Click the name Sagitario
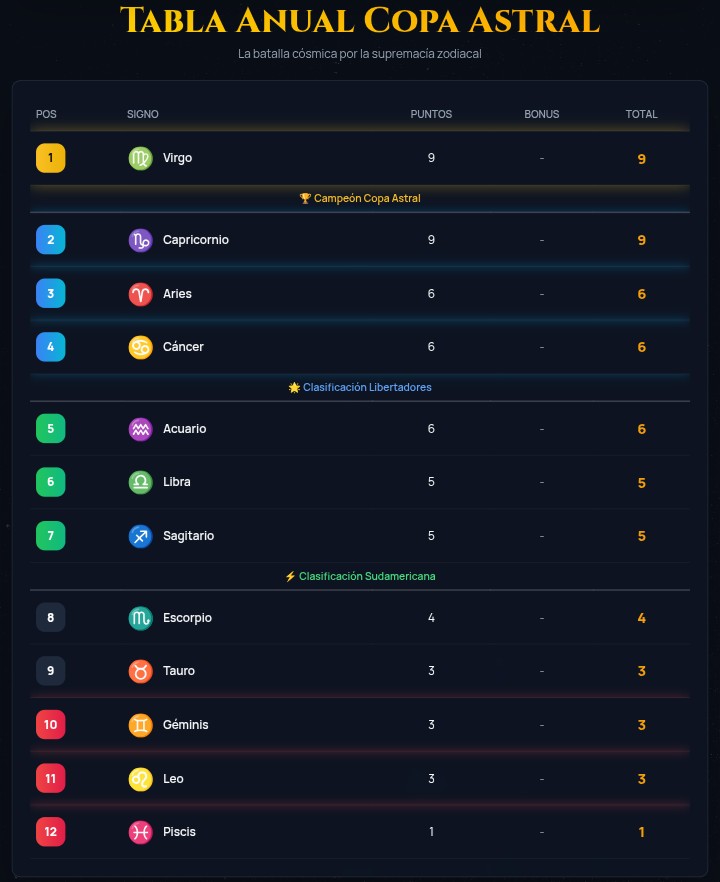This screenshot has width=720, height=882. 188,536
